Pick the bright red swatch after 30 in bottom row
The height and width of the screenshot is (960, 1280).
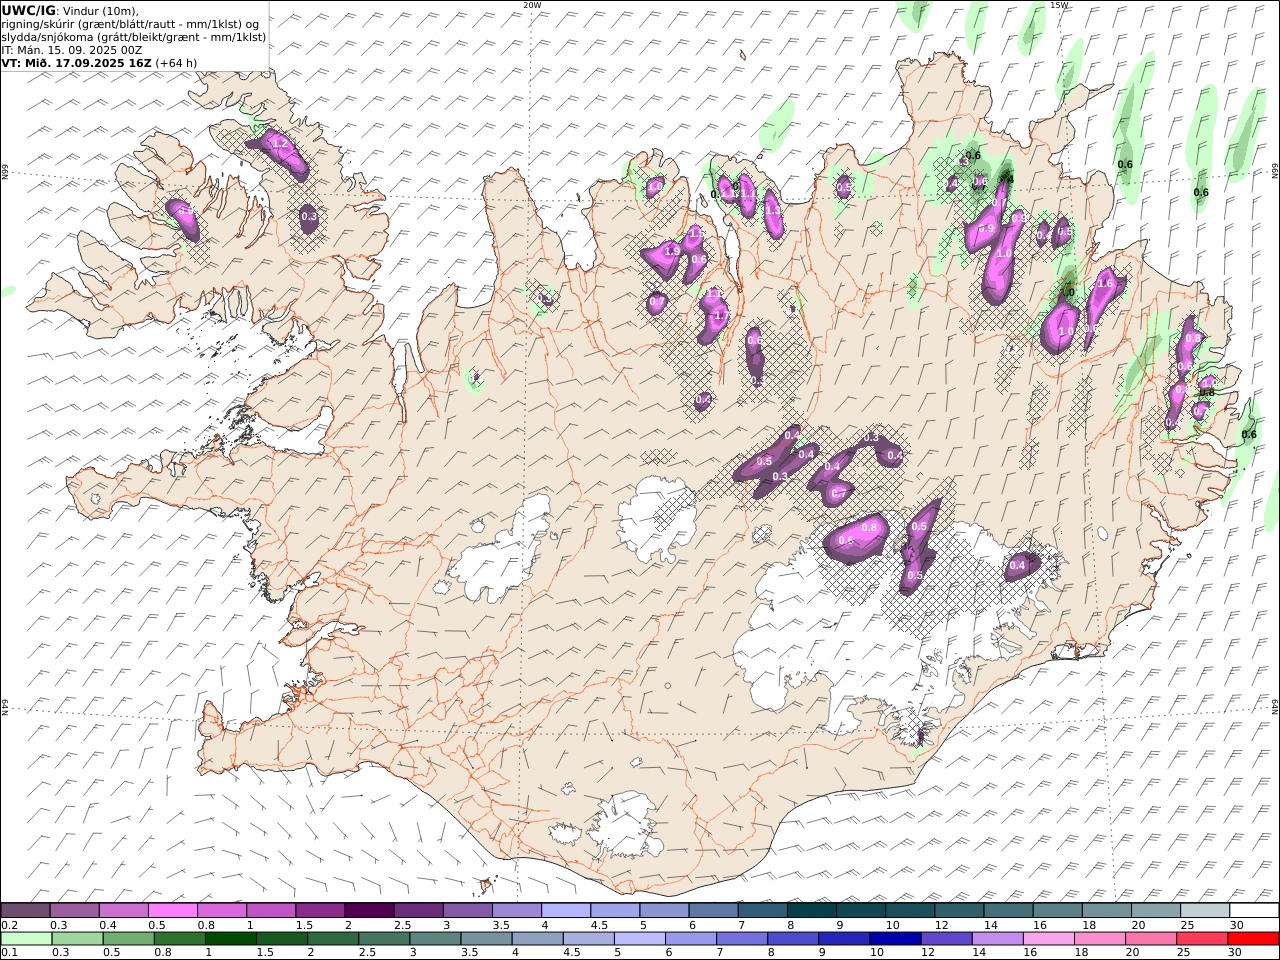click(x=1253, y=938)
